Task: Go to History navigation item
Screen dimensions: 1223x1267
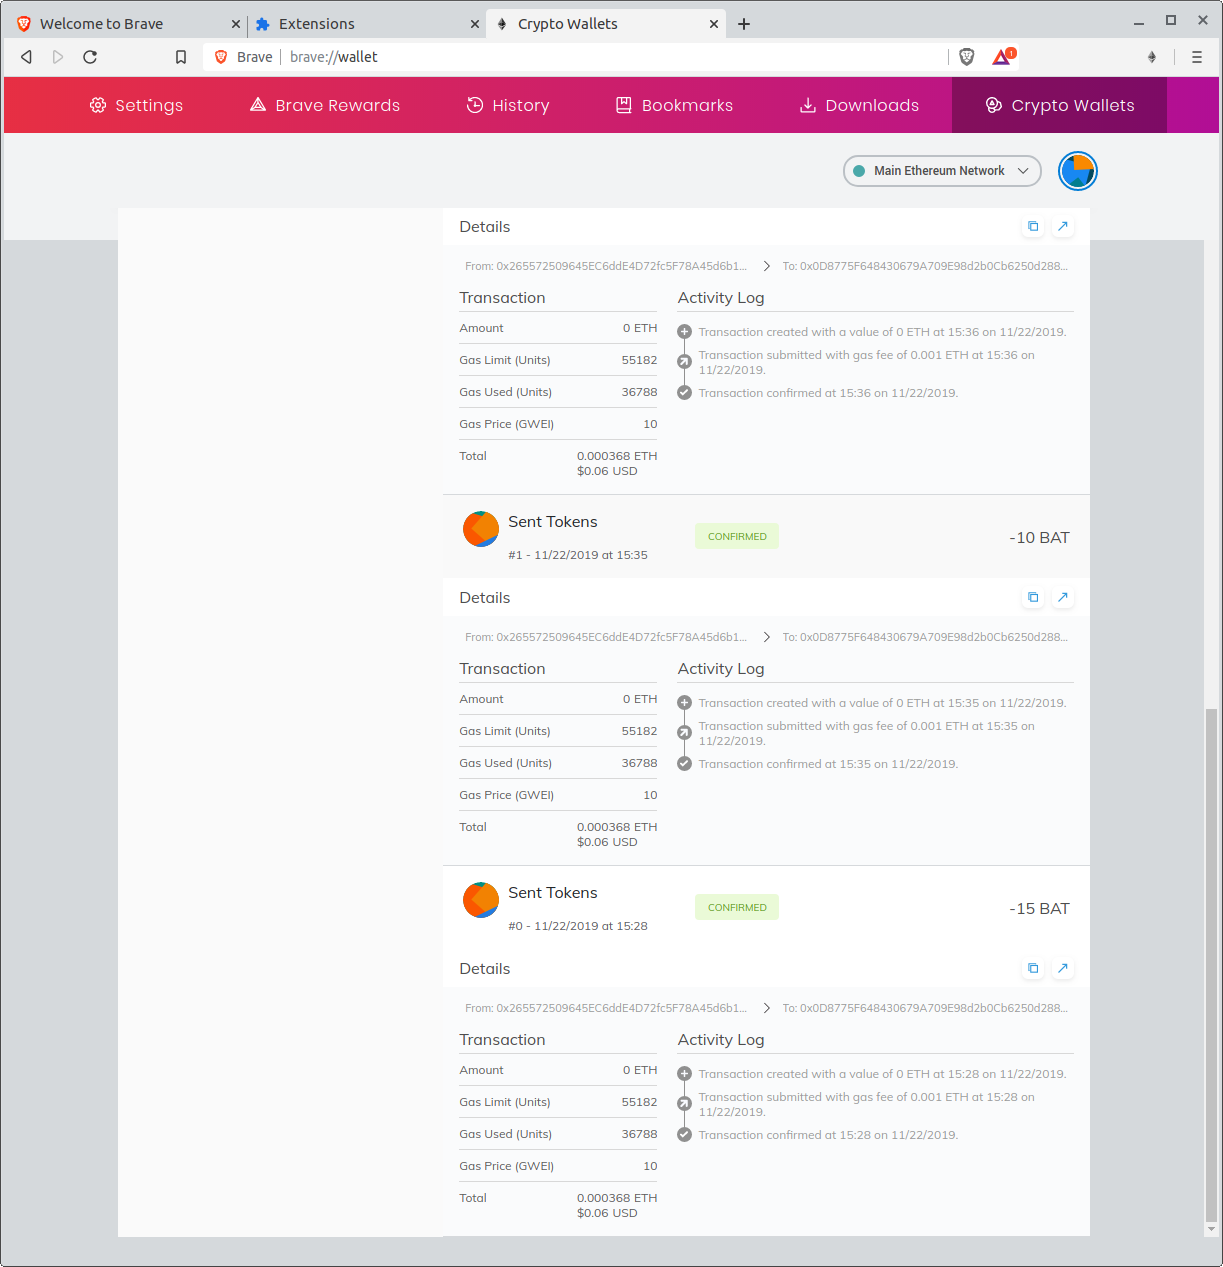Action: pos(508,105)
